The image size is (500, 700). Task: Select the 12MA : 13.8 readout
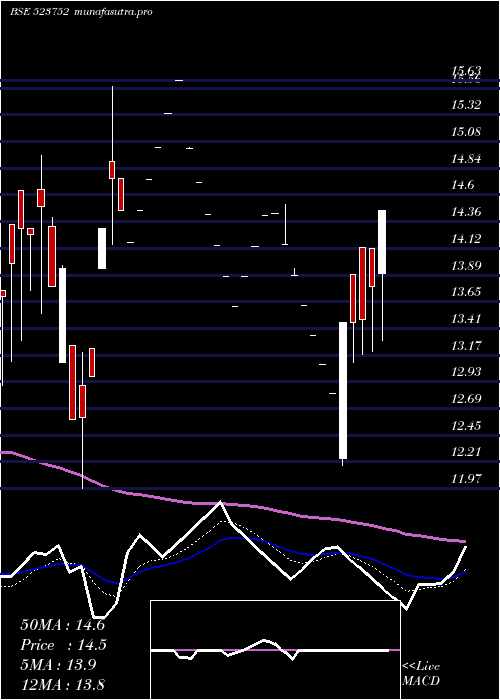point(62,684)
